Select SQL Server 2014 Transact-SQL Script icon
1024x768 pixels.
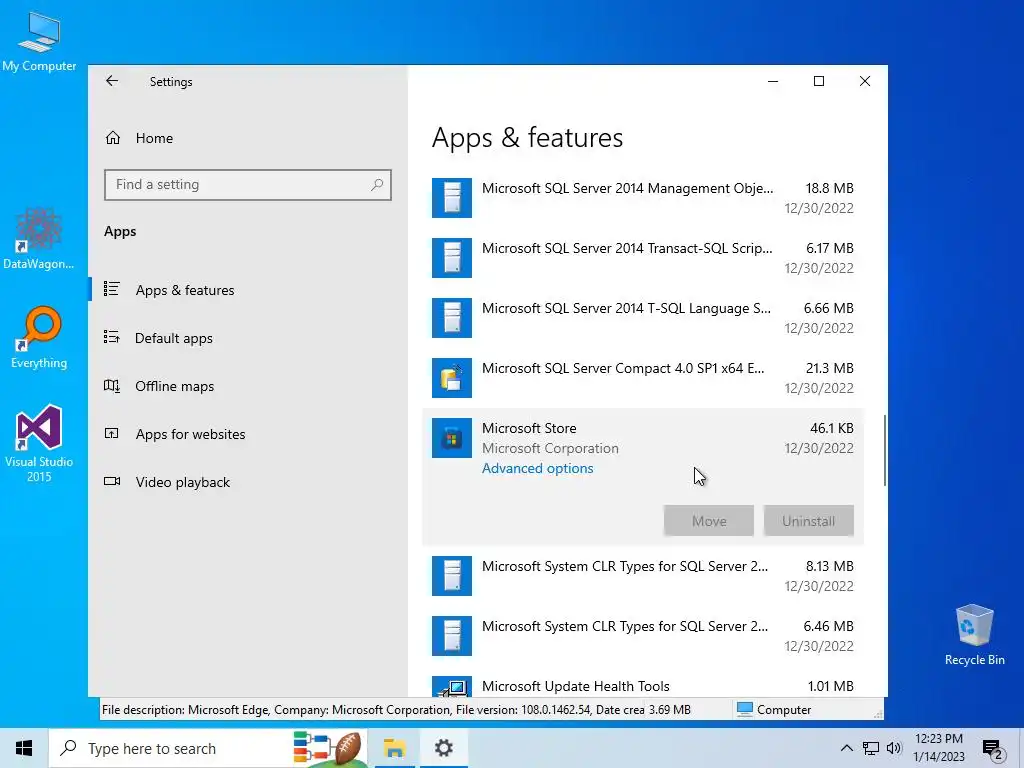pyautogui.click(x=452, y=258)
